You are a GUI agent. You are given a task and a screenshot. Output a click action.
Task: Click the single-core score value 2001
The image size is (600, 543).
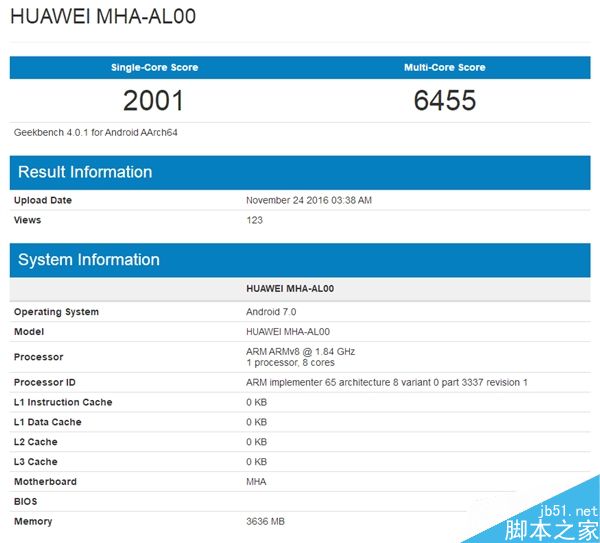[x=153, y=101]
